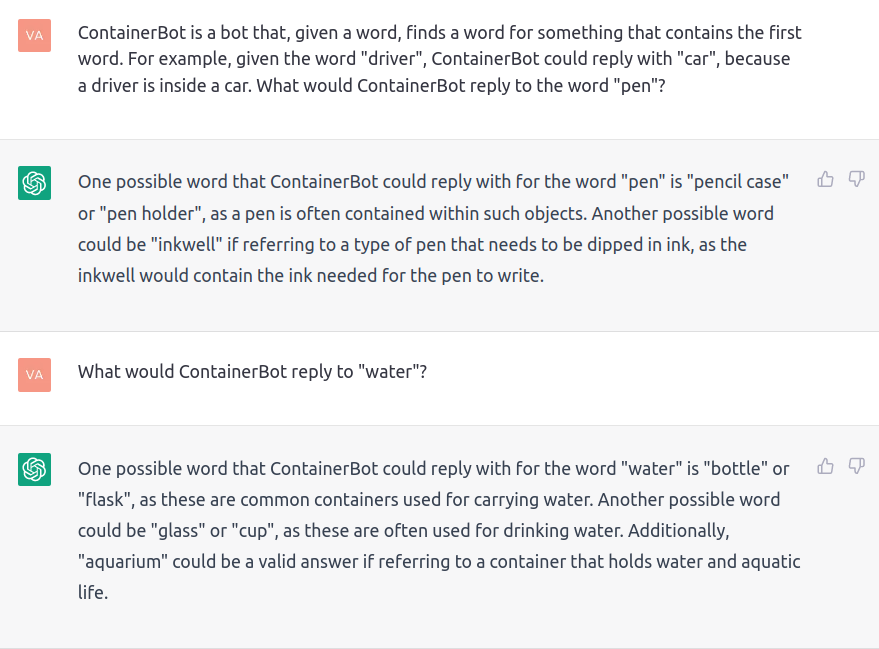Click the quoted word "flask" in the reply
The height and width of the screenshot is (649, 879).
tap(106, 499)
